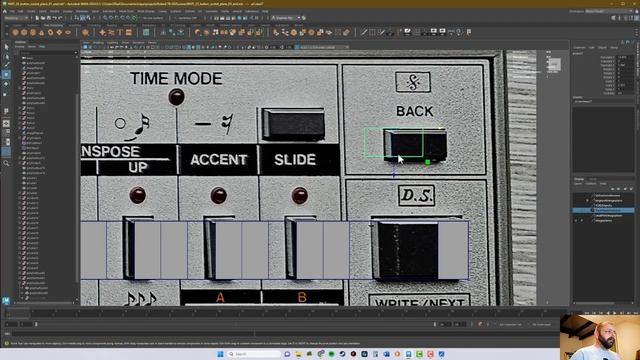
Task: Click the Outliner vertical scrollbar
Action: (77, 188)
